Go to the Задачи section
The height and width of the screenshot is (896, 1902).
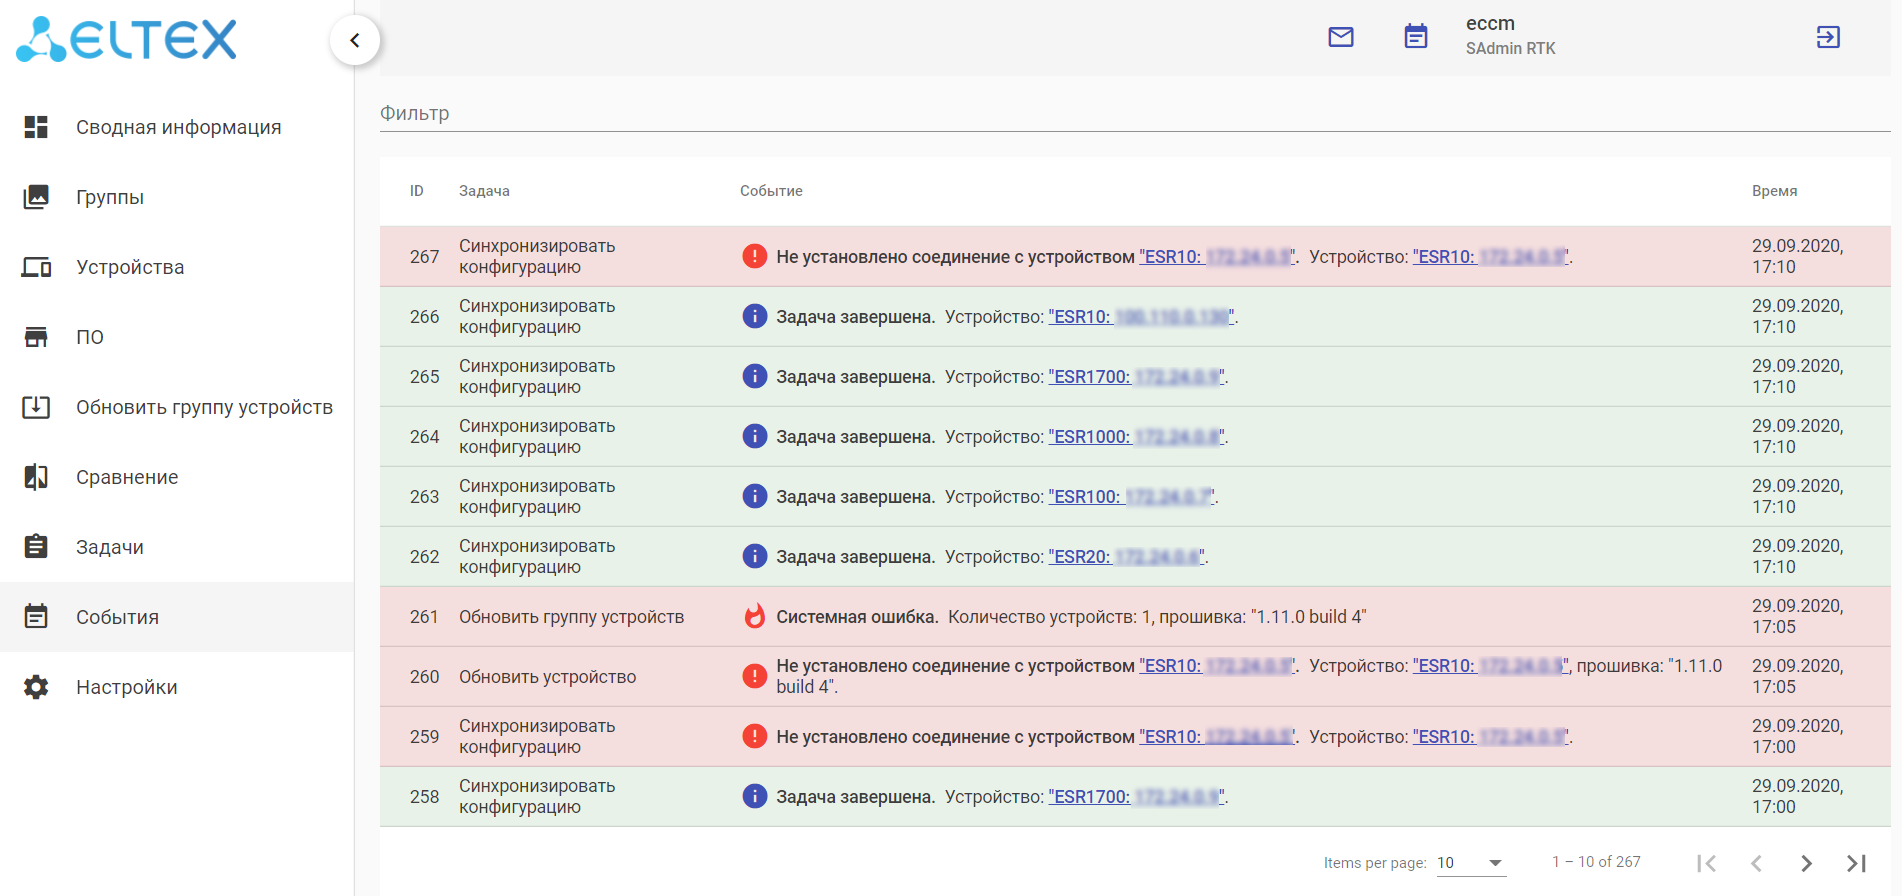pyautogui.click(x=110, y=547)
